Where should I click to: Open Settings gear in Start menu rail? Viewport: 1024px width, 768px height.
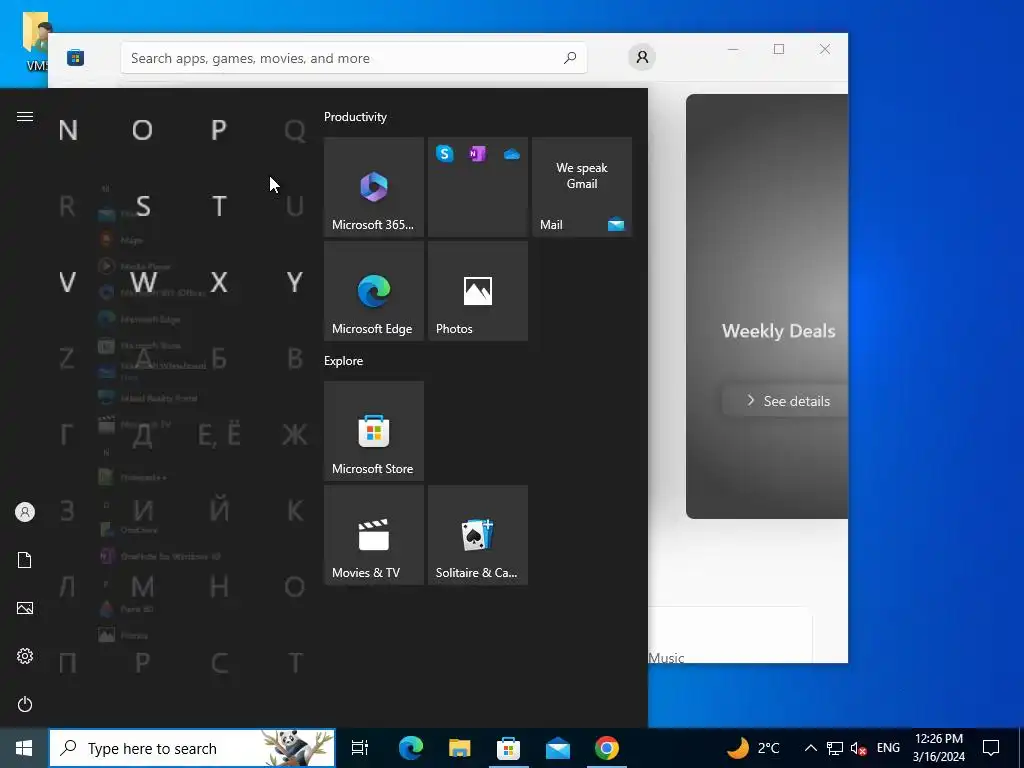click(25, 656)
